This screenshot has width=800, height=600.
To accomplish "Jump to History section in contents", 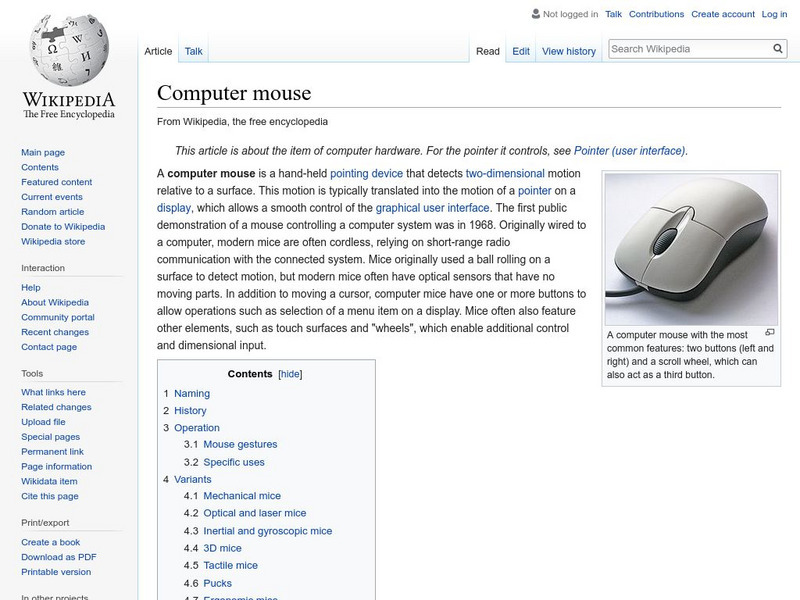I will (x=190, y=411).
